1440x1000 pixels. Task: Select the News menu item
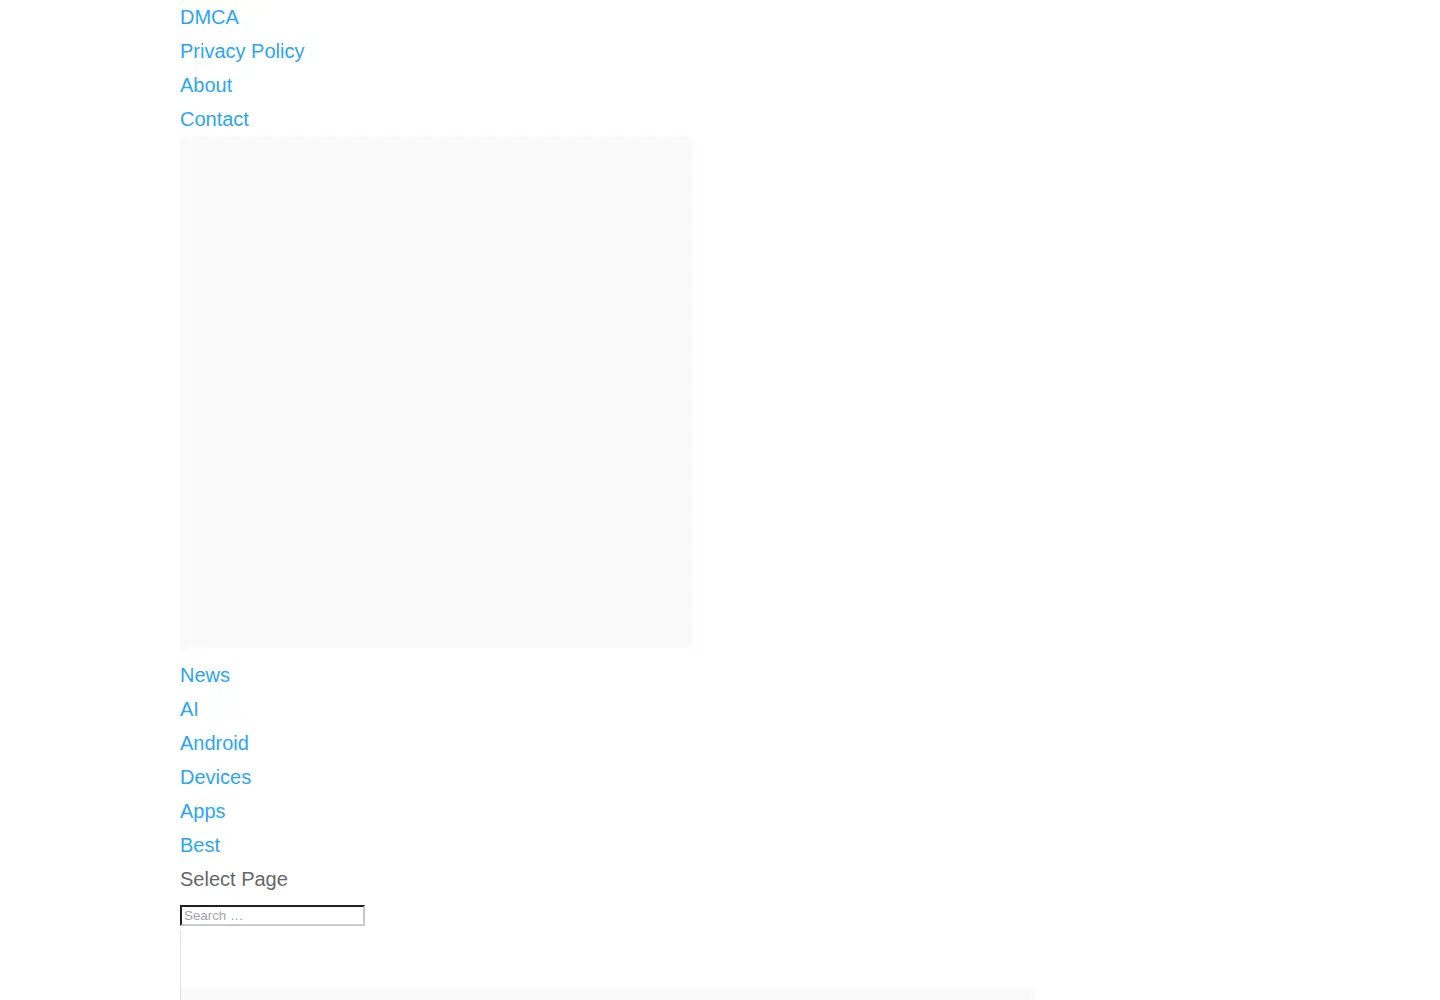pyautogui.click(x=205, y=675)
